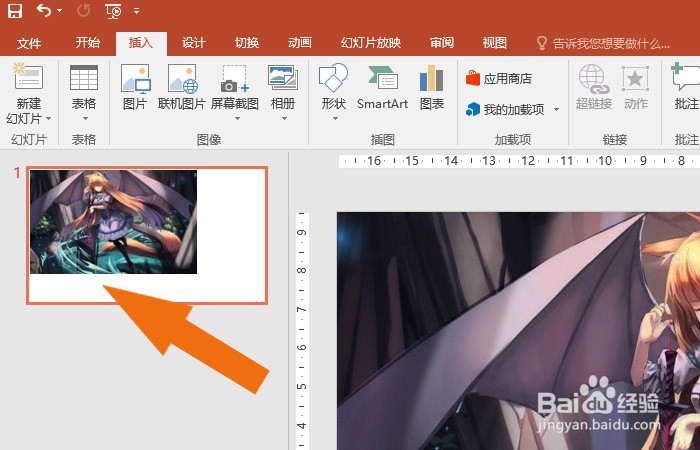The height and width of the screenshot is (450, 700).
Task: Click the 新建幻灯片 new slide icon
Action: pos(28,76)
